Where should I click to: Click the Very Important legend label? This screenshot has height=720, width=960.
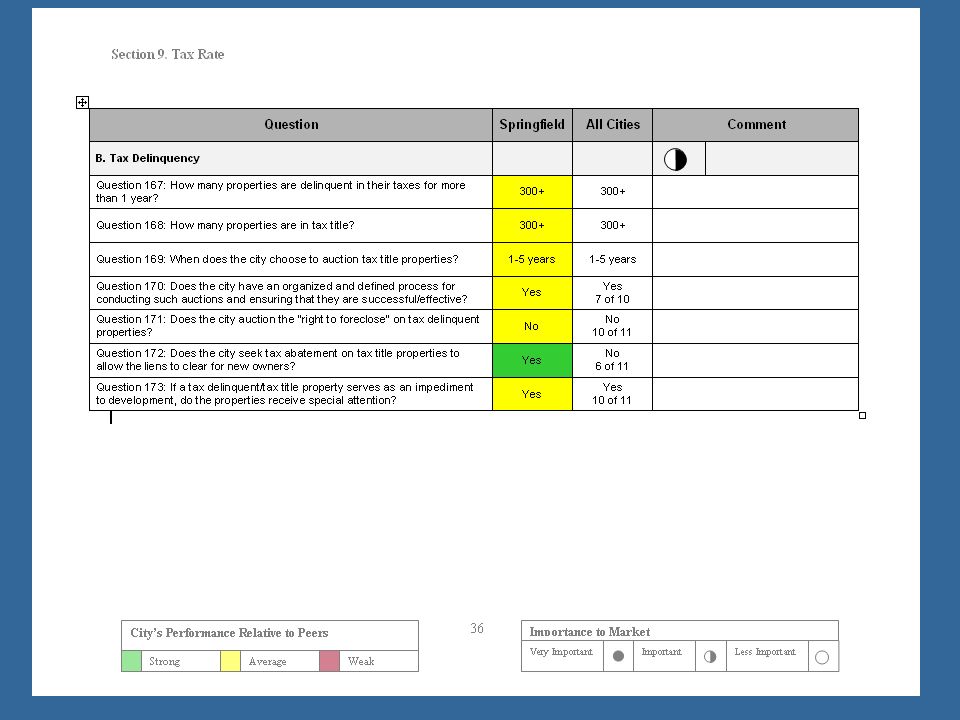(561, 651)
